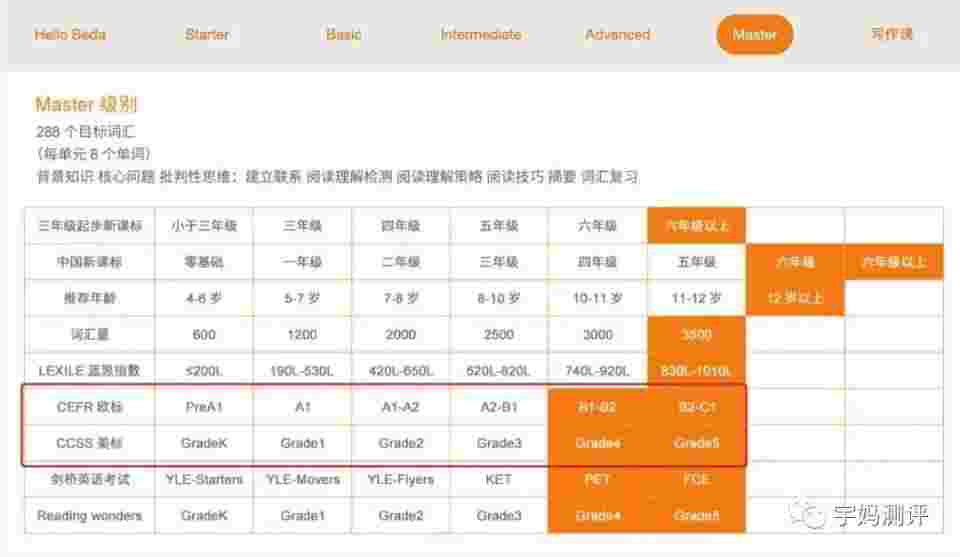Click the '三年级起步新课标' row header
Screen dimensions: 960x557
(x=89, y=226)
